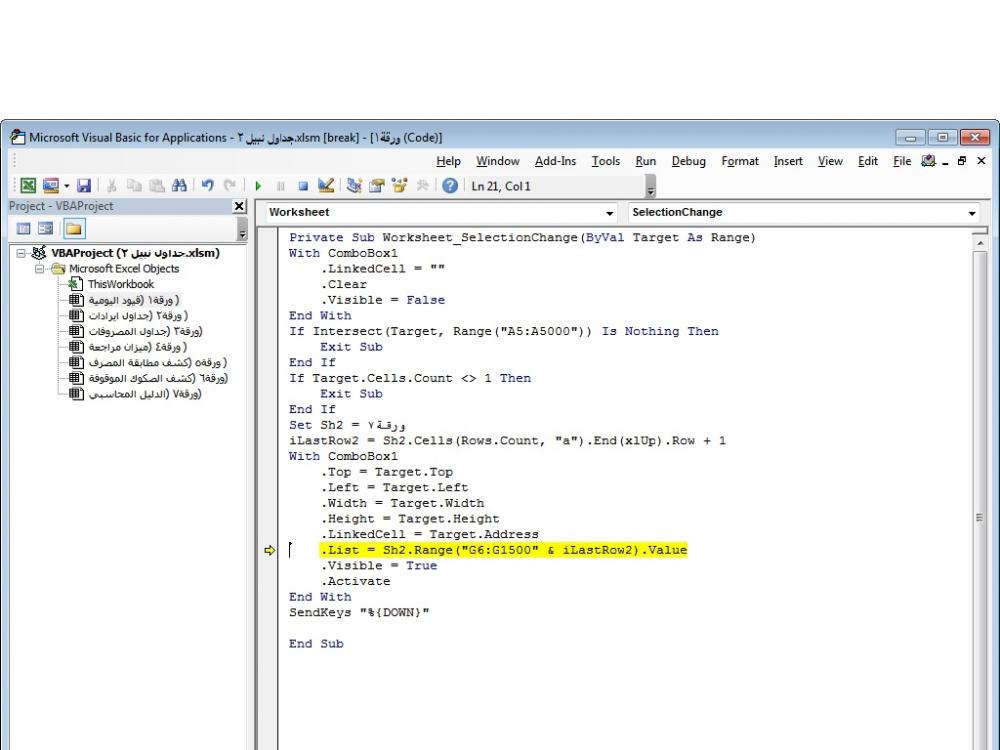This screenshot has width=1000, height=750.
Task: Click the code window control icon beside File
Action: pos(929,161)
